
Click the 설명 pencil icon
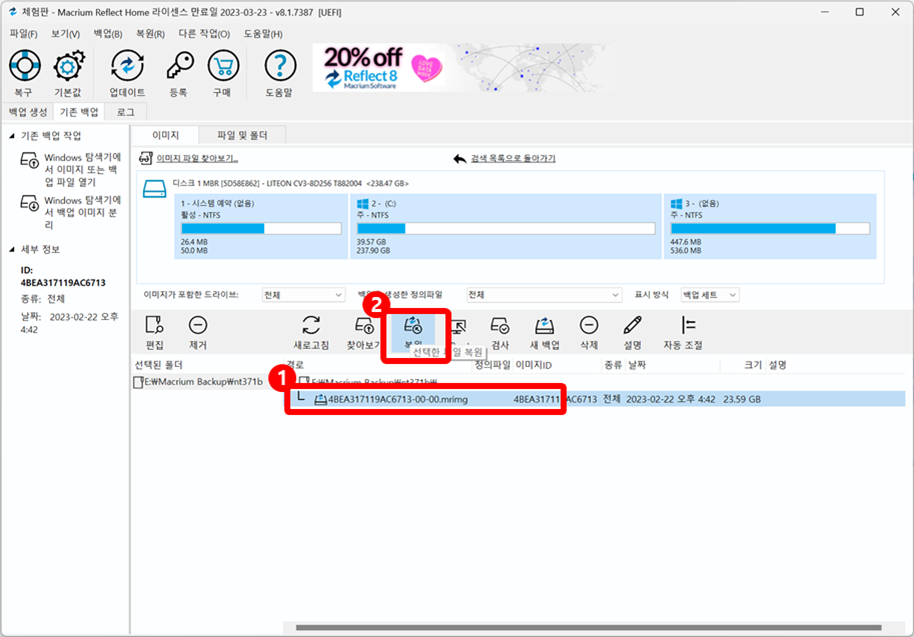[x=632, y=325]
